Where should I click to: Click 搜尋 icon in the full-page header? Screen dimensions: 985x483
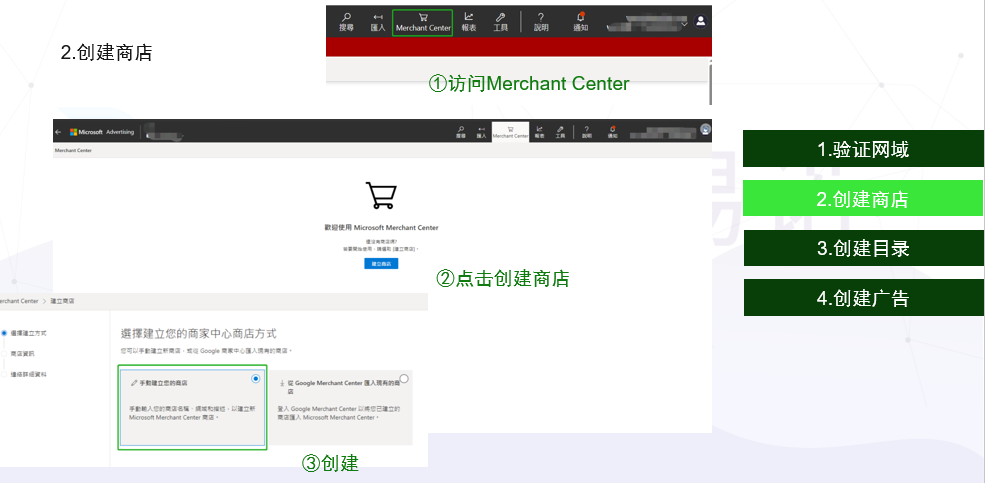point(462,131)
